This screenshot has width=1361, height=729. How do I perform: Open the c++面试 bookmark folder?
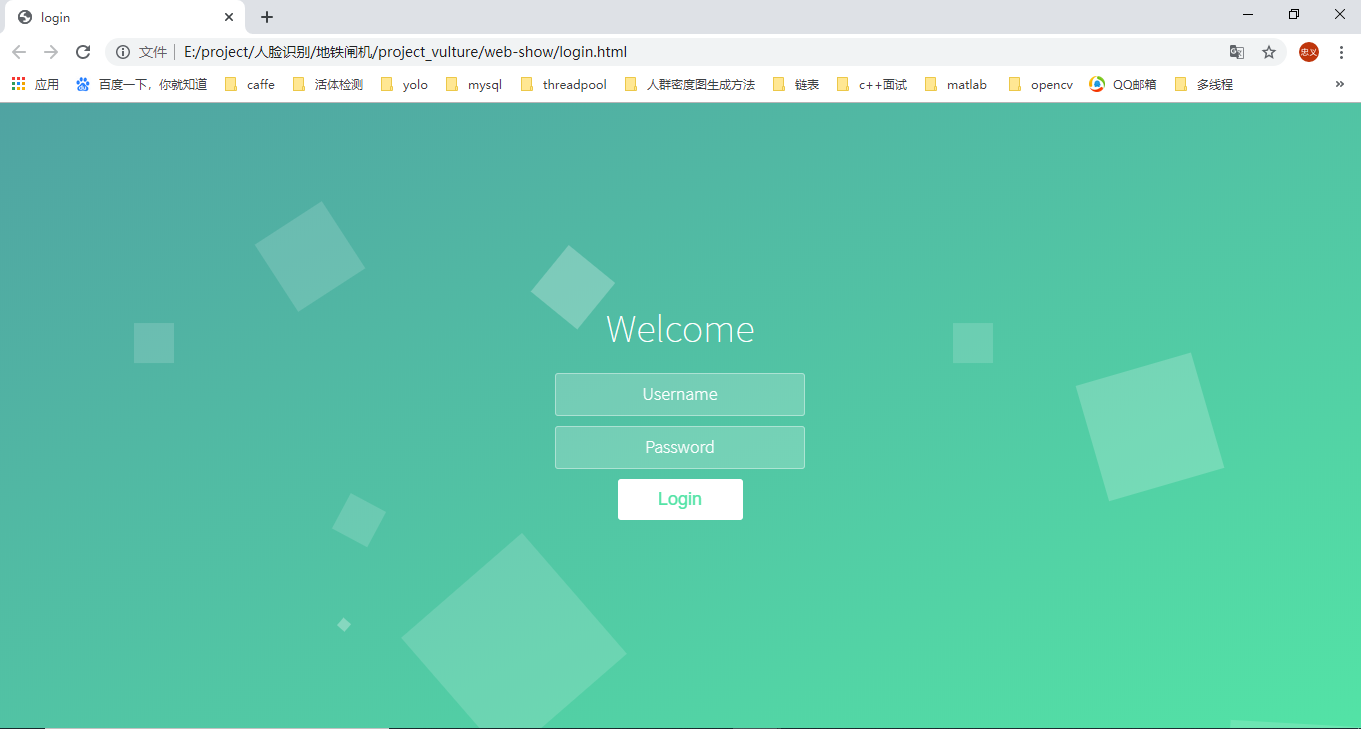coord(872,85)
